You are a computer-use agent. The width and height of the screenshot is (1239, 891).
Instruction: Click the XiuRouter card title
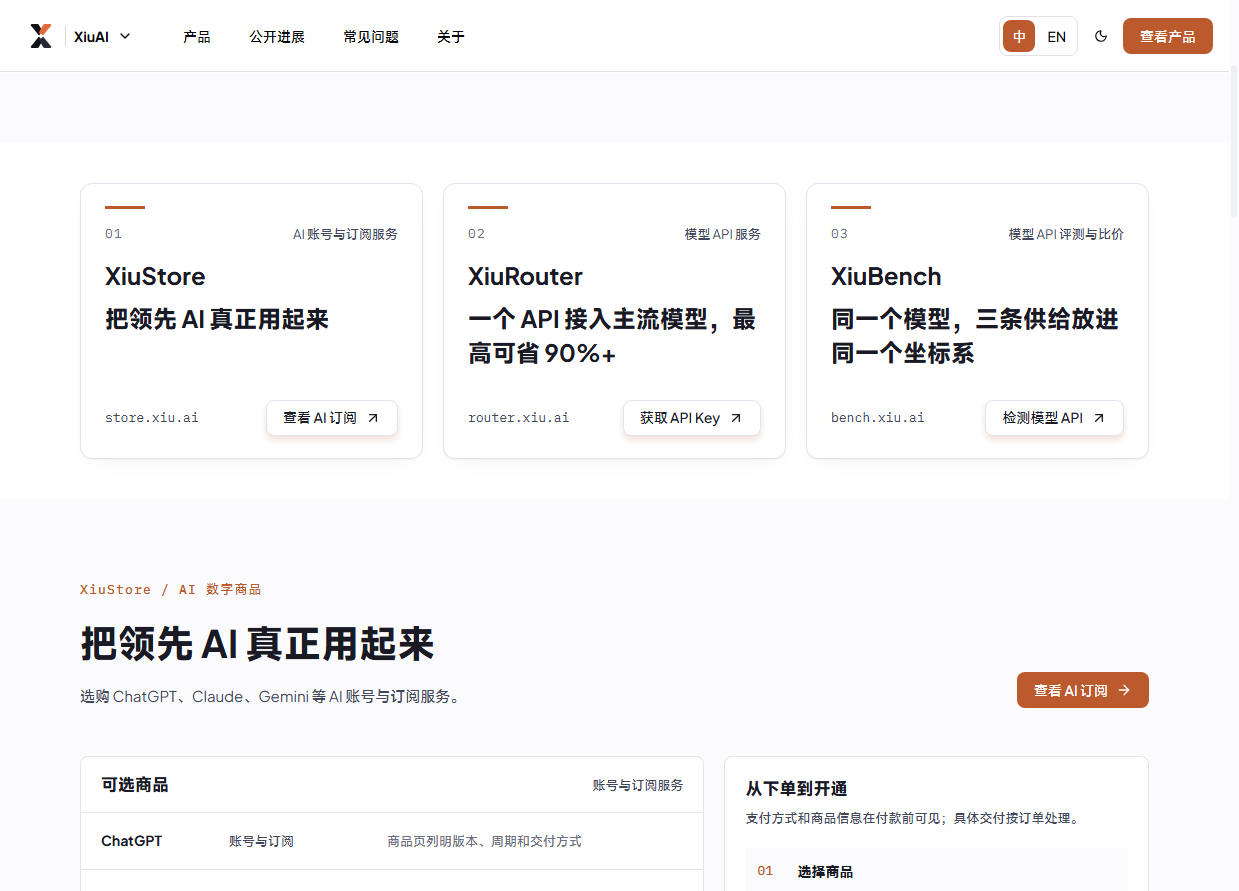(525, 276)
